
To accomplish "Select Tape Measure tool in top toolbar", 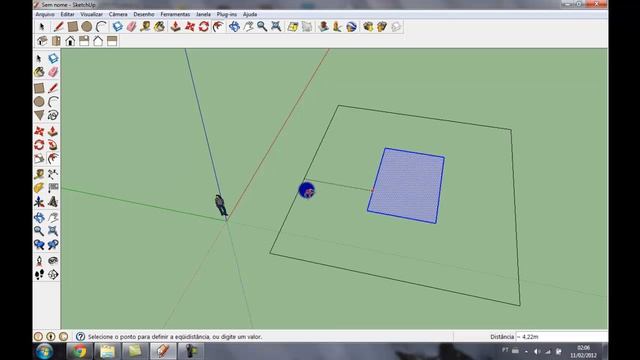I will (145, 27).
